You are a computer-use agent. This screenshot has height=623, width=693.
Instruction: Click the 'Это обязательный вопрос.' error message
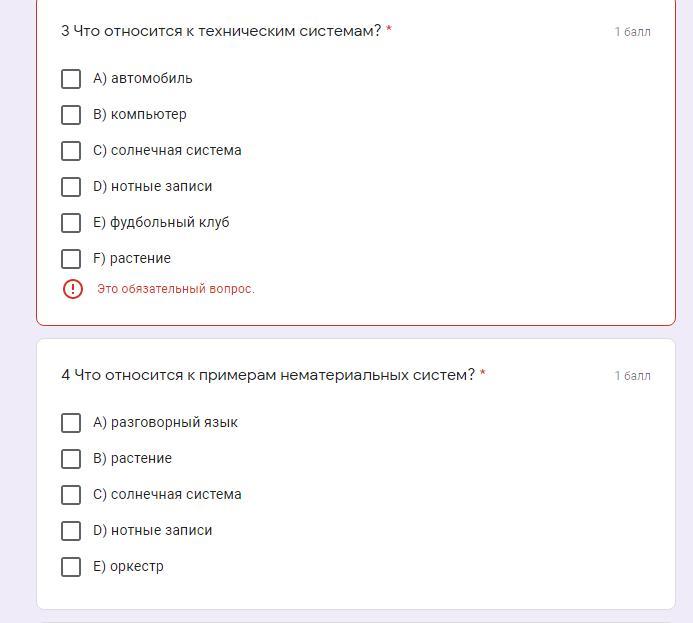pos(176,289)
